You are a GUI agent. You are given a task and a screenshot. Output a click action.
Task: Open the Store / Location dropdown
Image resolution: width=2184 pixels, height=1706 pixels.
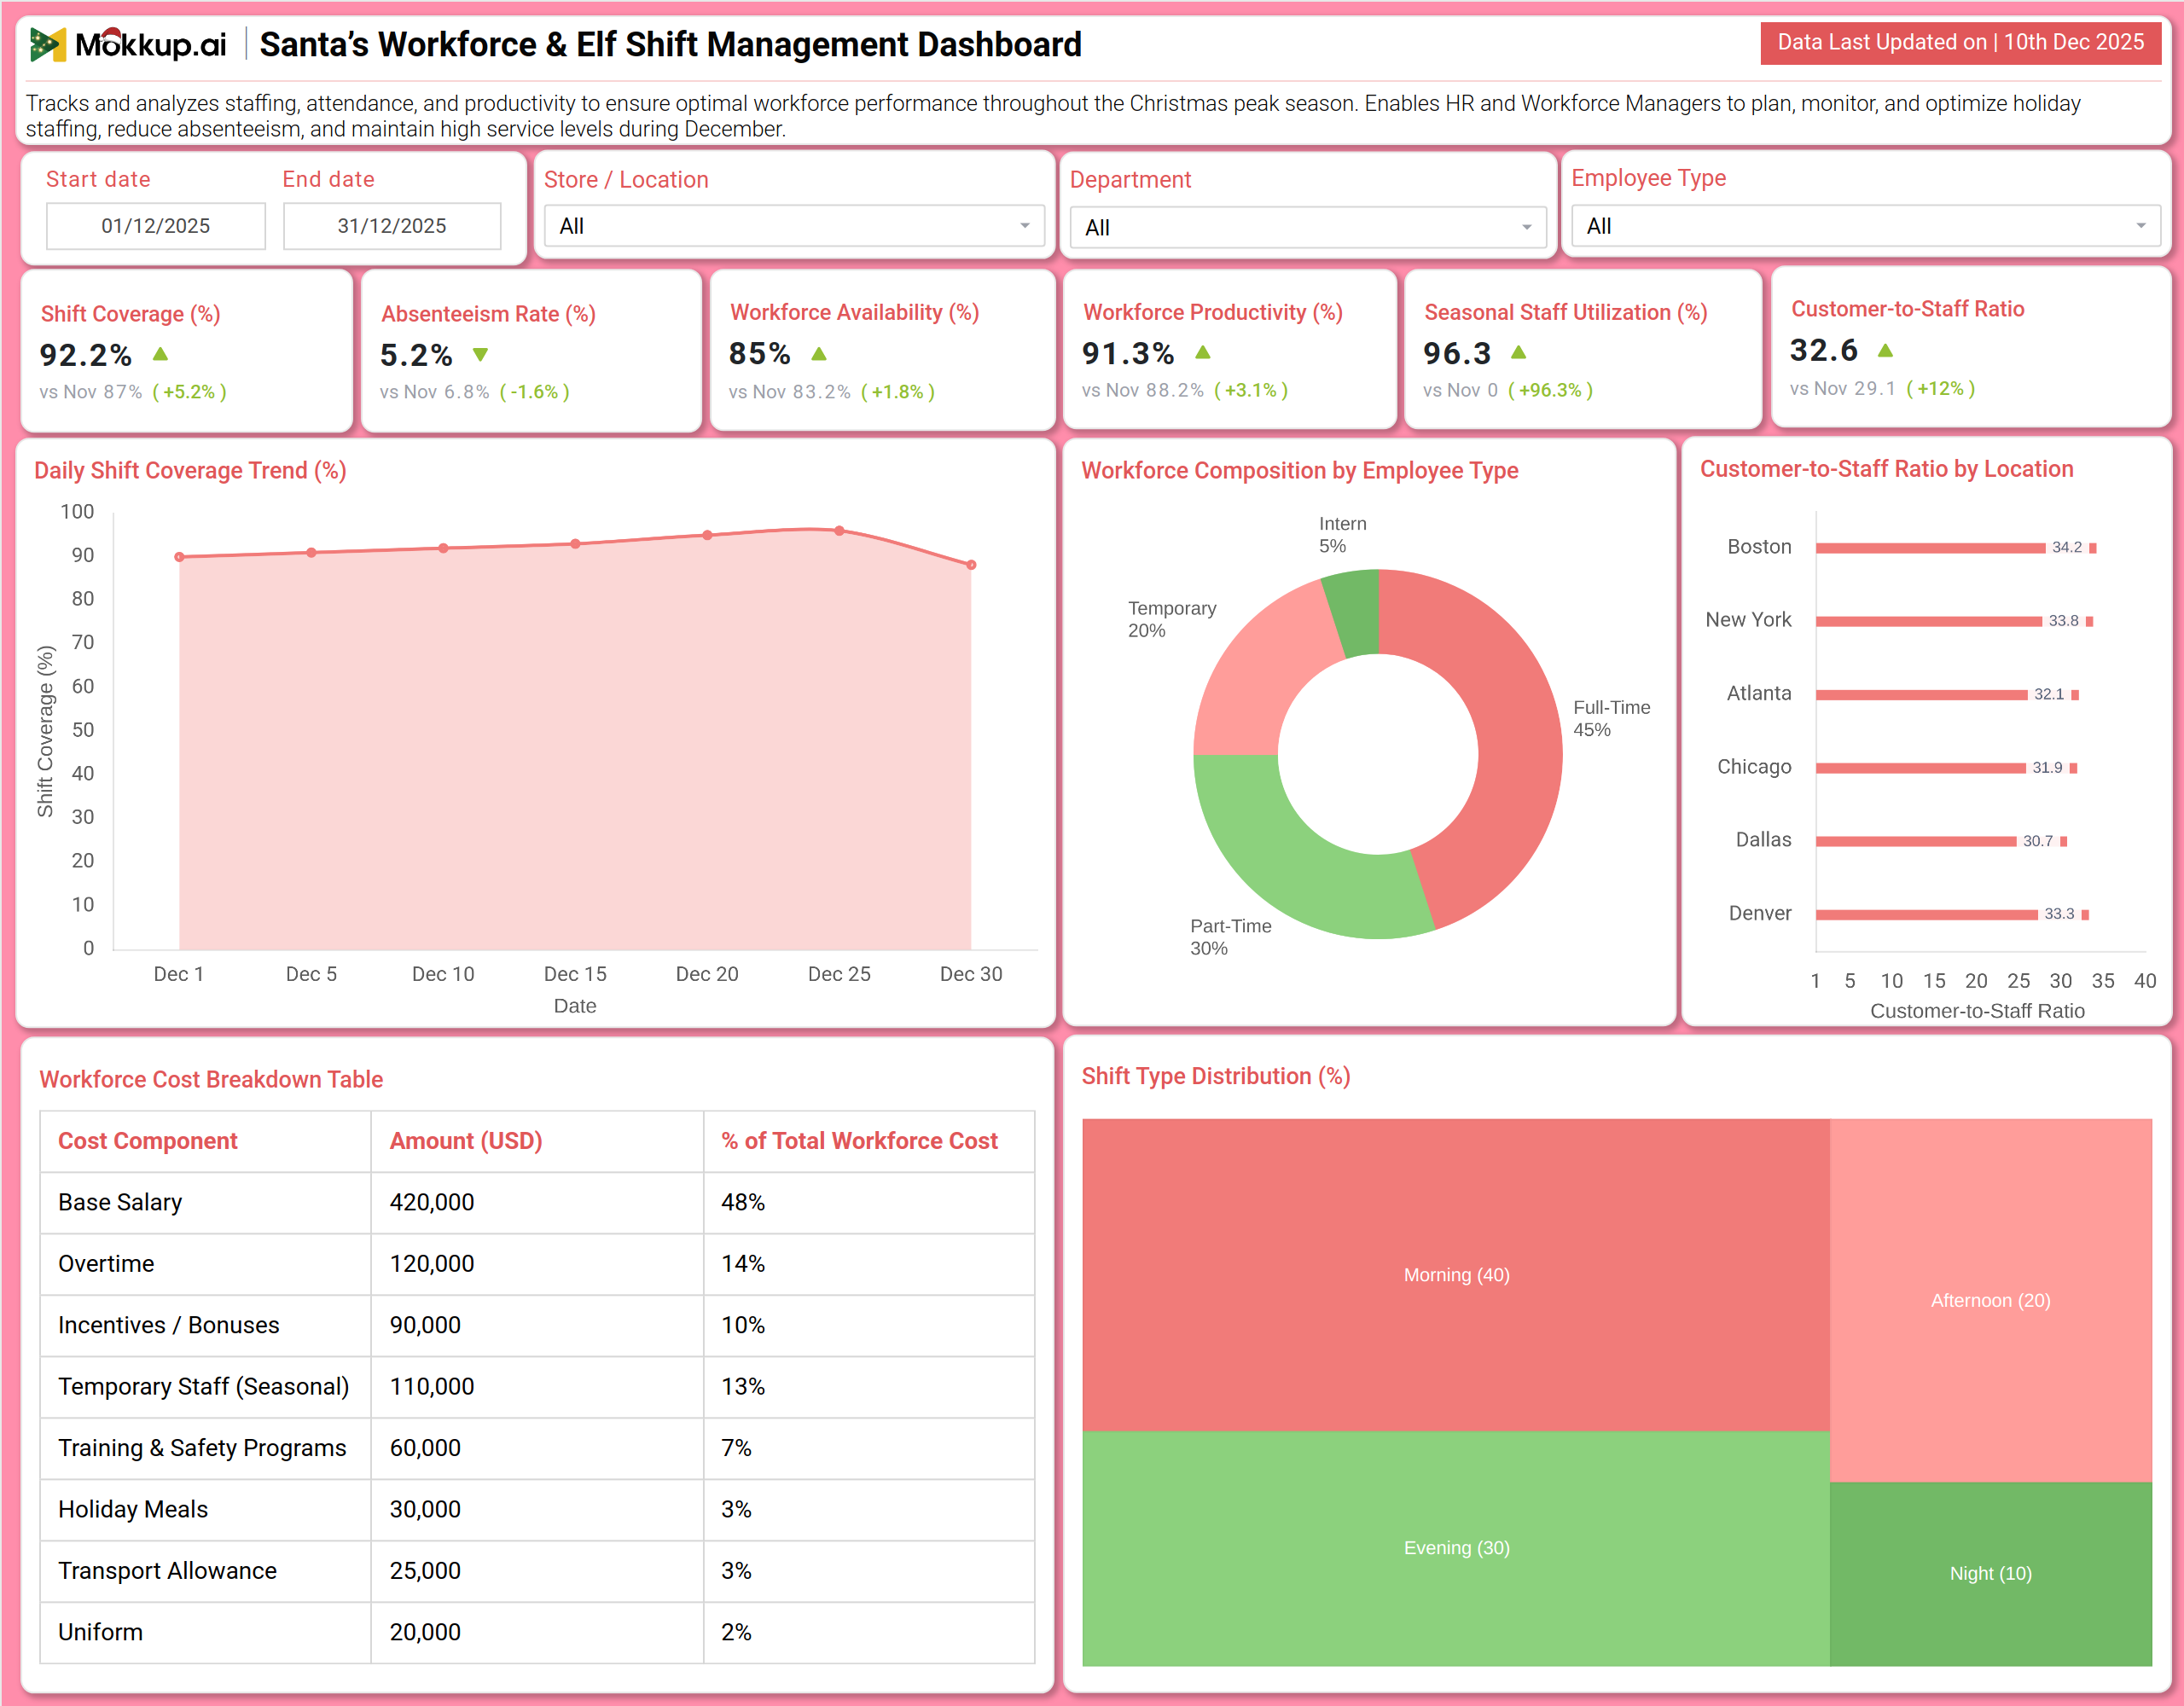(x=794, y=226)
